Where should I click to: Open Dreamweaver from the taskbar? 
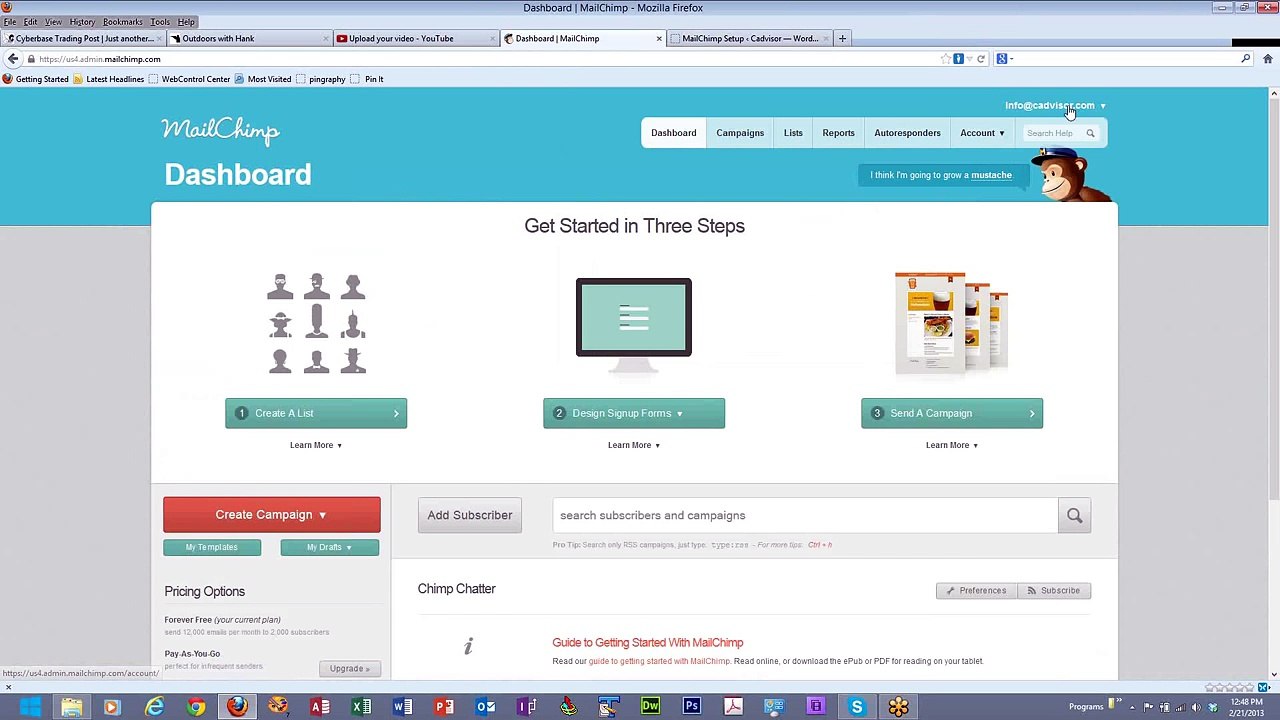(650, 707)
